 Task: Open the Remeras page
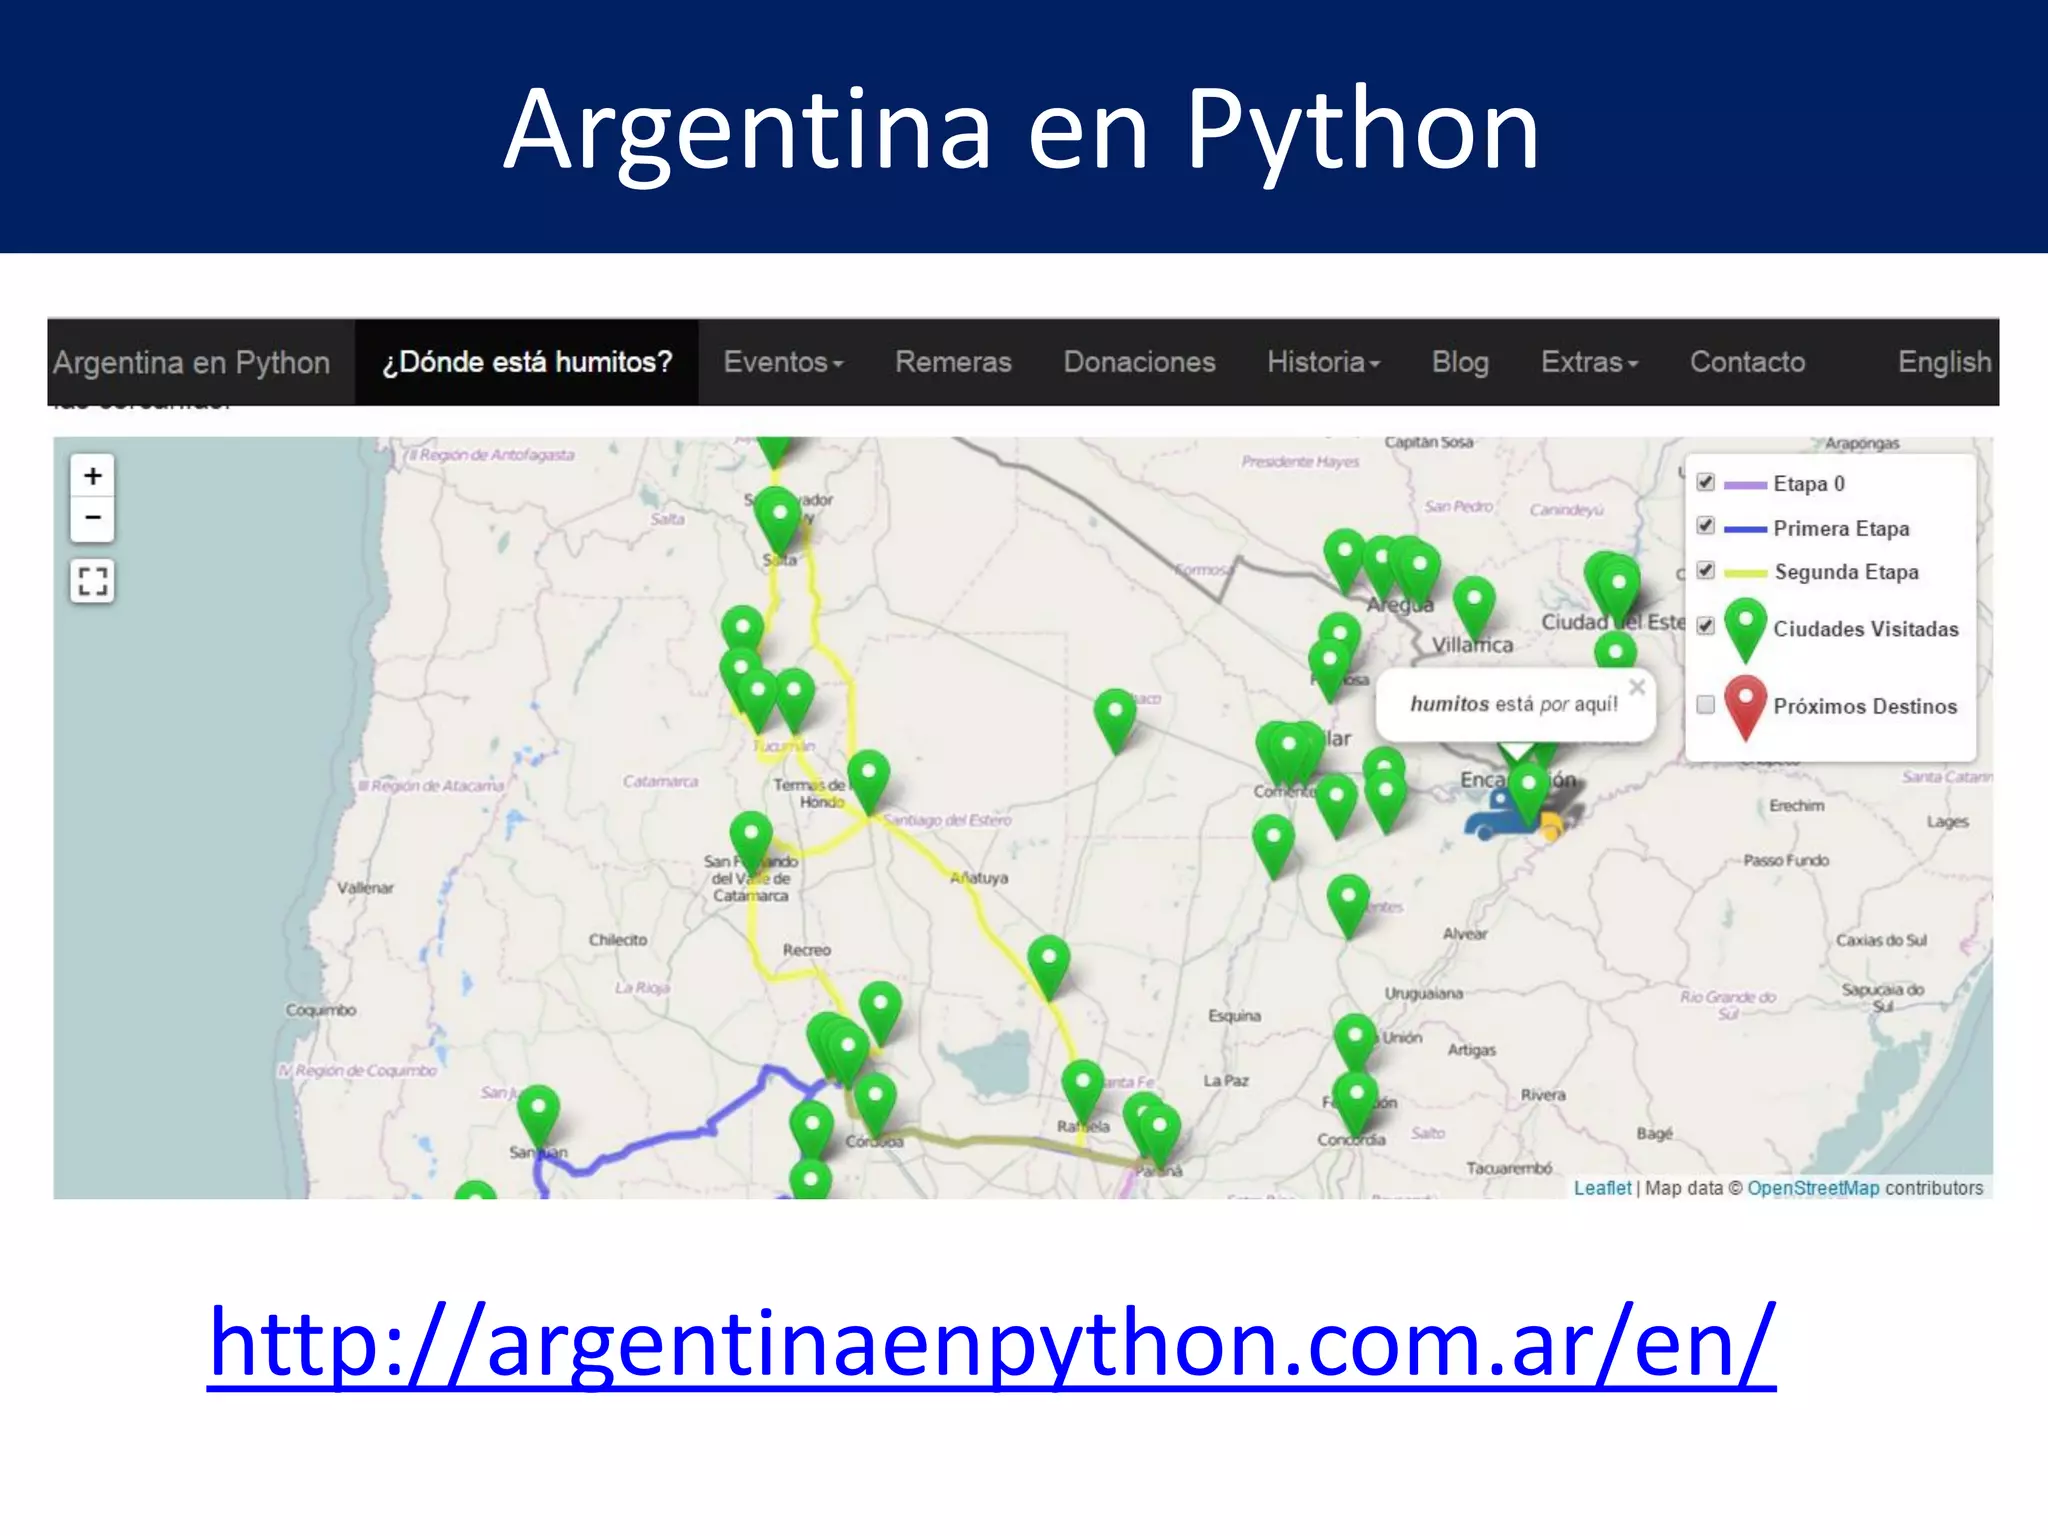click(953, 362)
